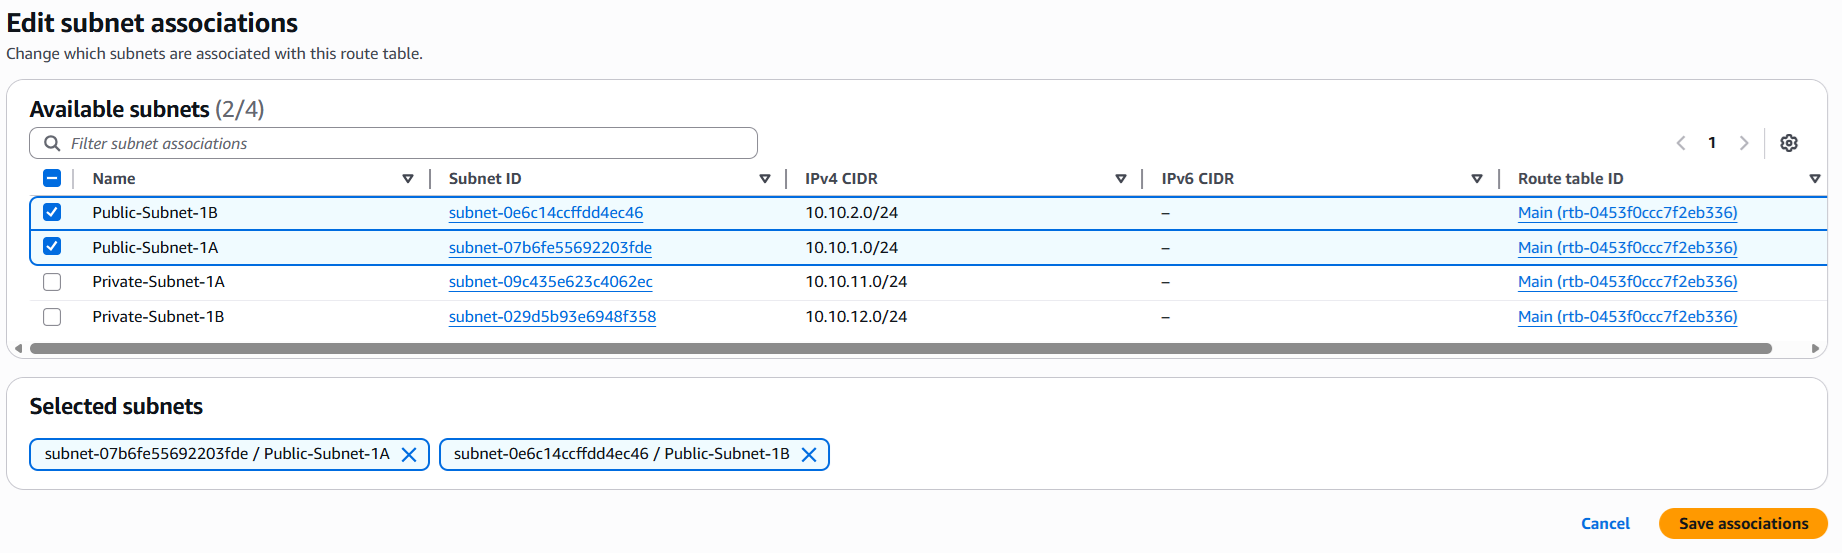Remove Public-Subnet-1B from selected subnets

pos(809,455)
